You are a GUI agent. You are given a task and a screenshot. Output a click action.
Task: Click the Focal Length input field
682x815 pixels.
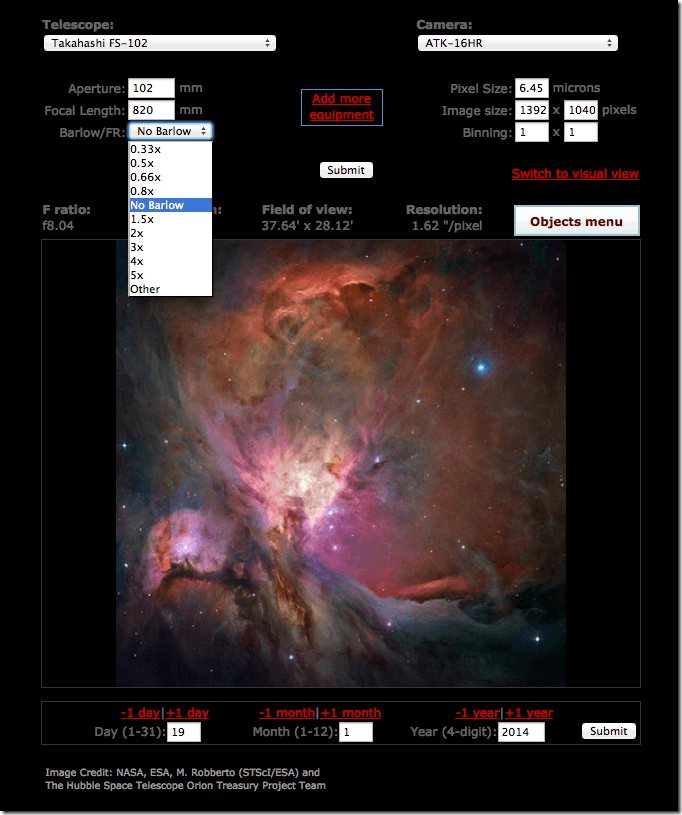point(151,110)
